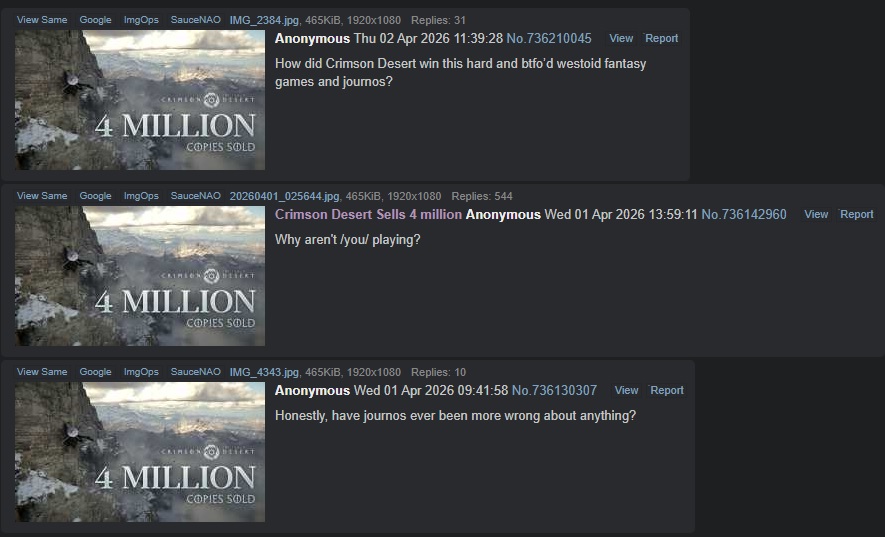Report post No.736210045

coord(661,38)
